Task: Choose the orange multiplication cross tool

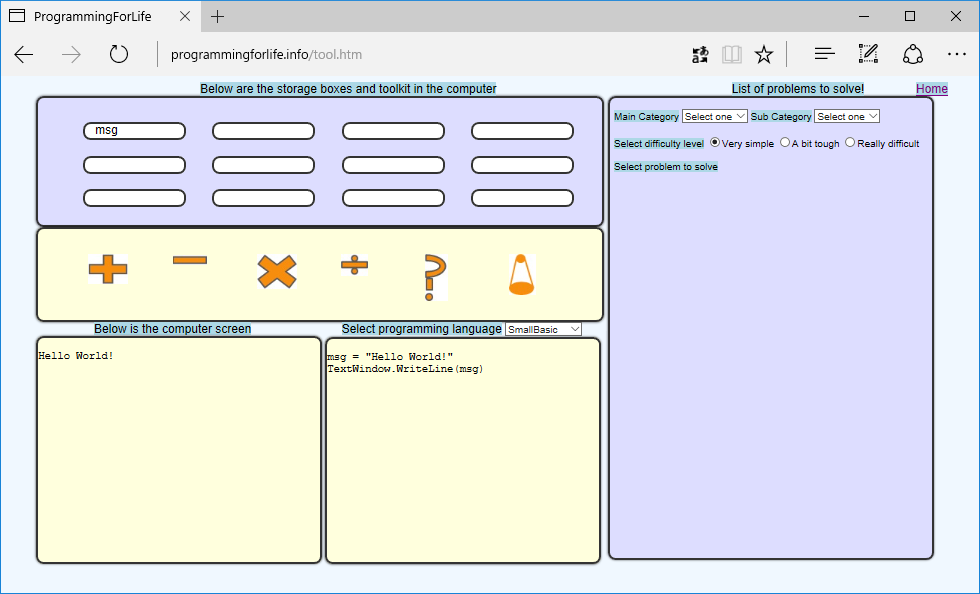Action: click(x=277, y=272)
